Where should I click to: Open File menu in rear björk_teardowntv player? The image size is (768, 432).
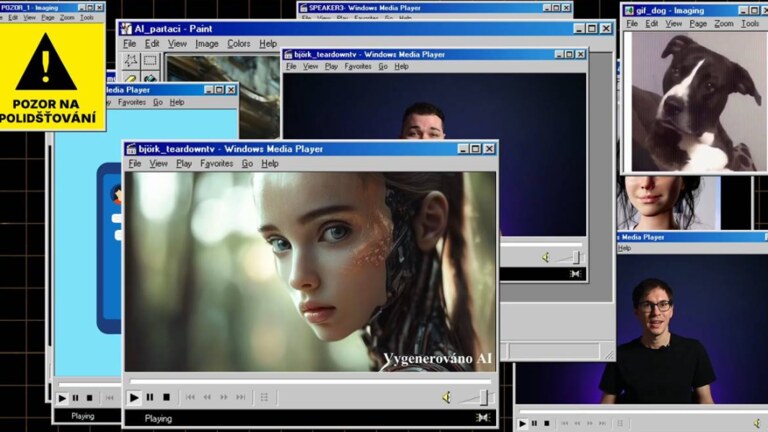[291, 67]
